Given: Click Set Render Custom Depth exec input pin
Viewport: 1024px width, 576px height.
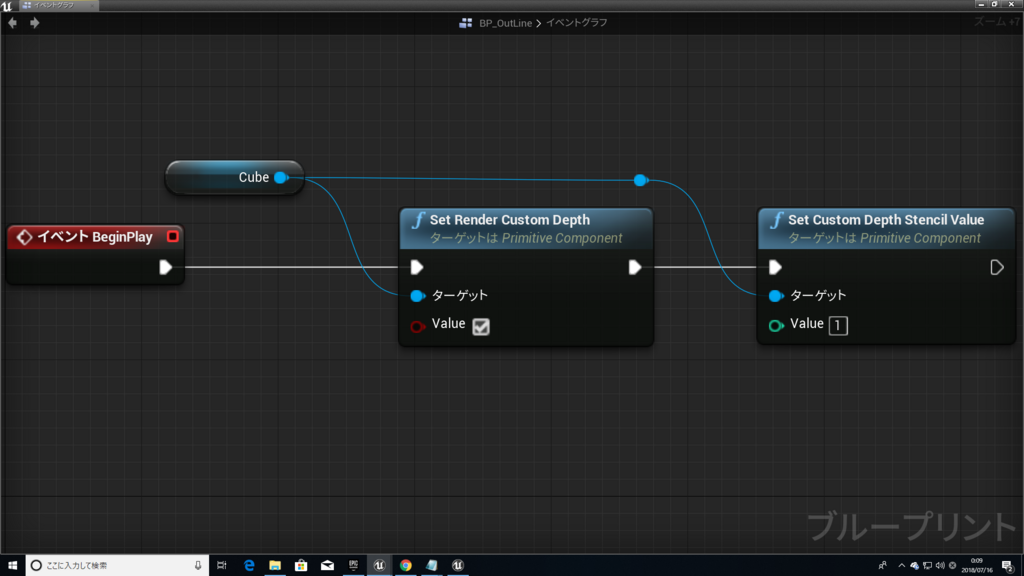Looking at the screenshot, I should coord(417,267).
